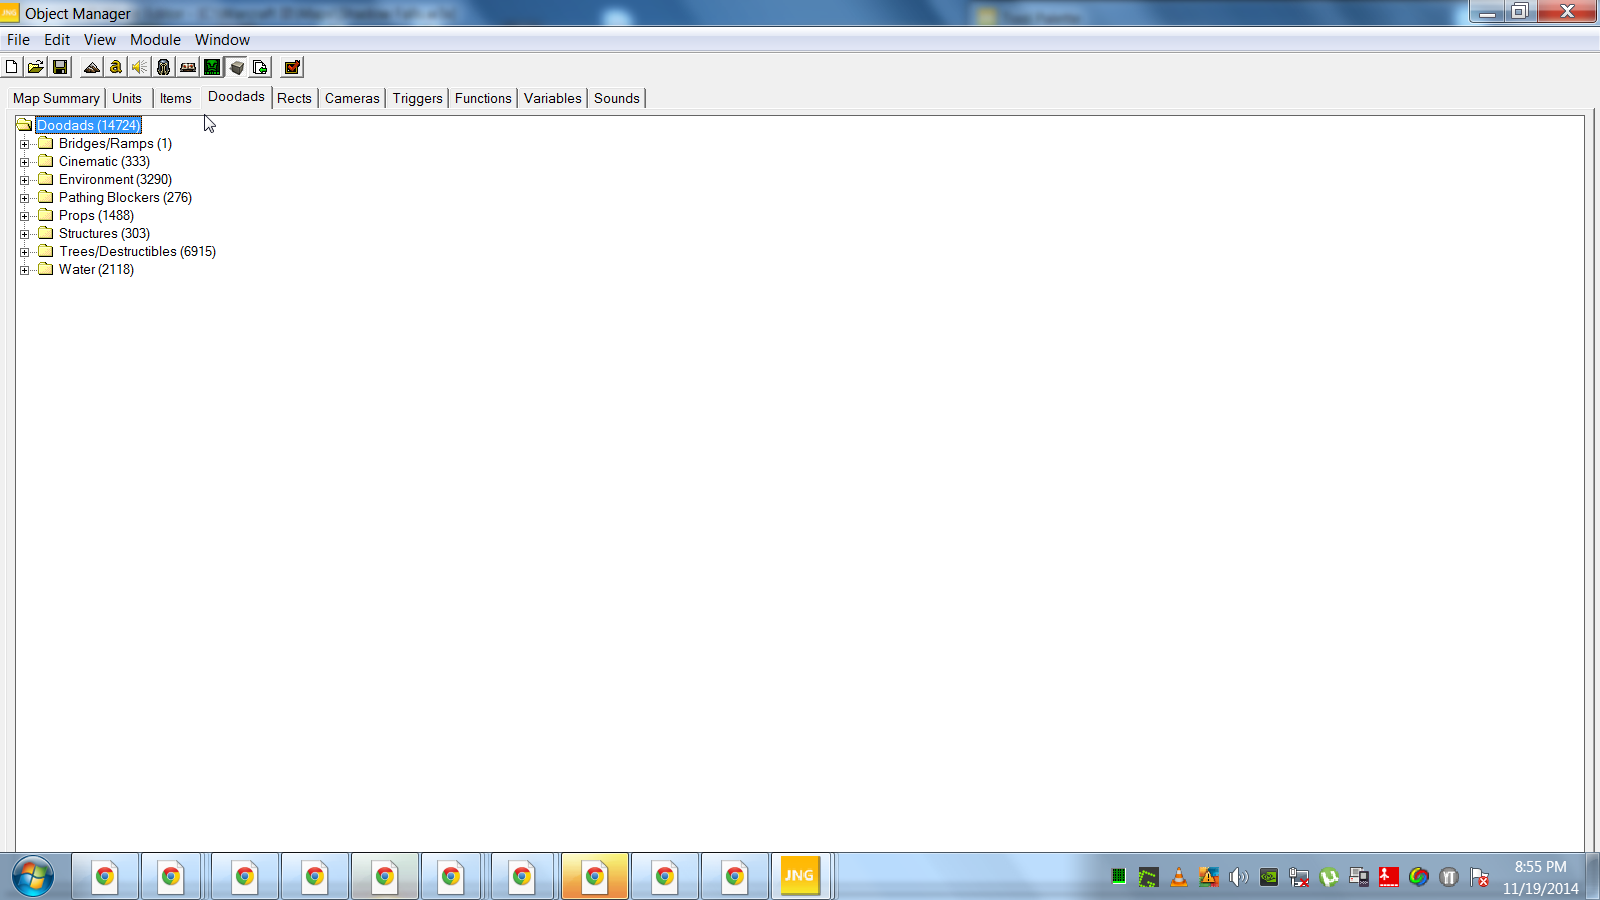Click the Action Center flag tray icon
1600x900 pixels.
[x=1480, y=877]
